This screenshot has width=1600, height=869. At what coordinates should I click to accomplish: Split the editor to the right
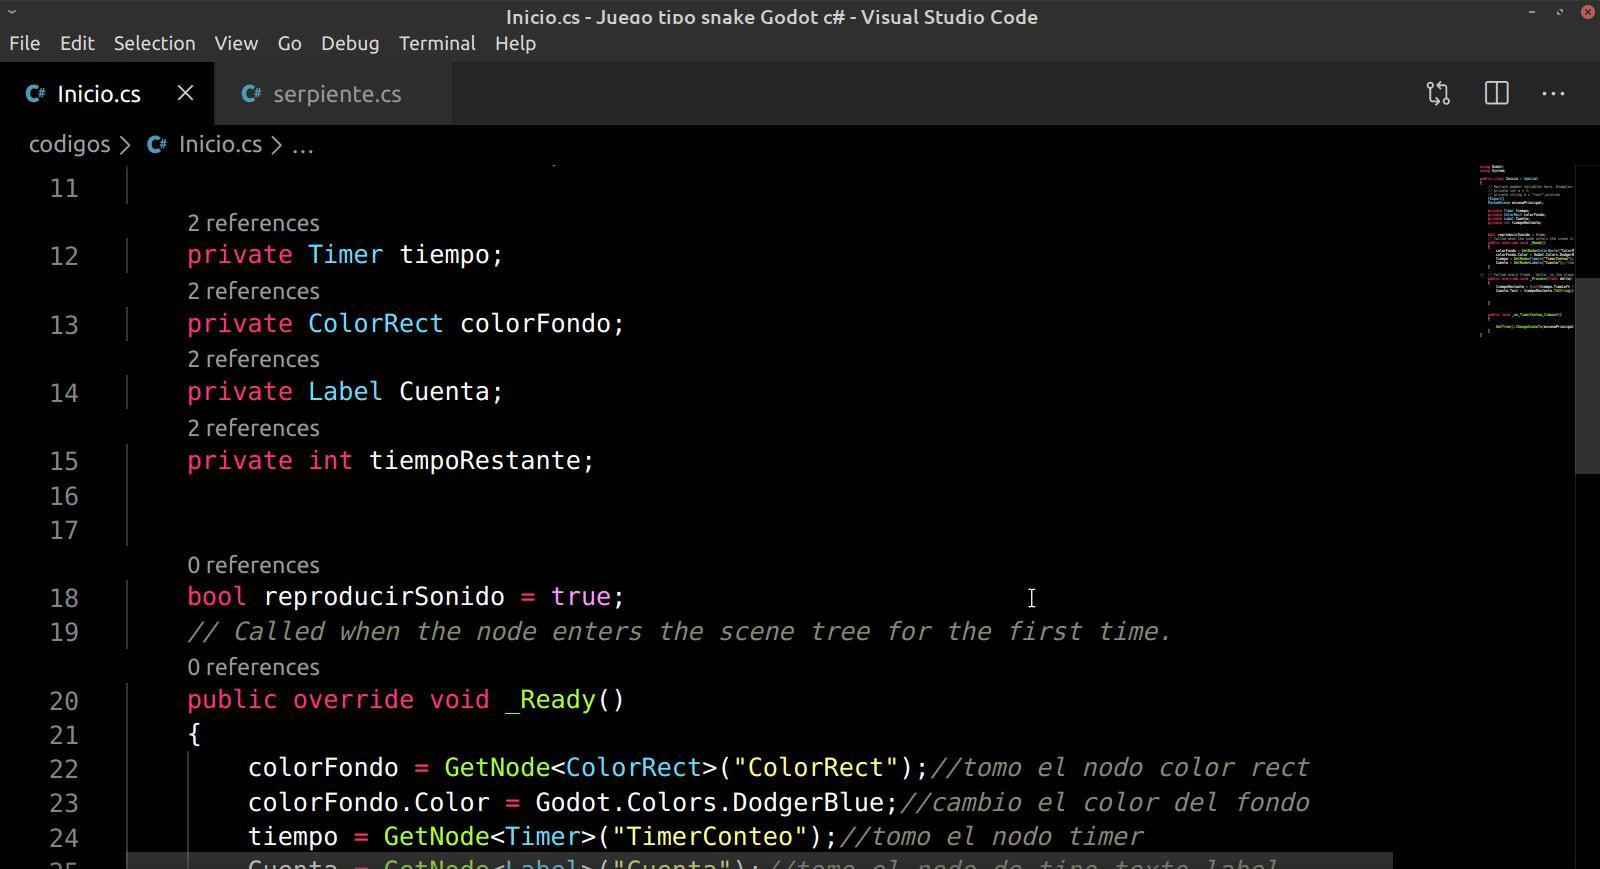click(x=1496, y=94)
